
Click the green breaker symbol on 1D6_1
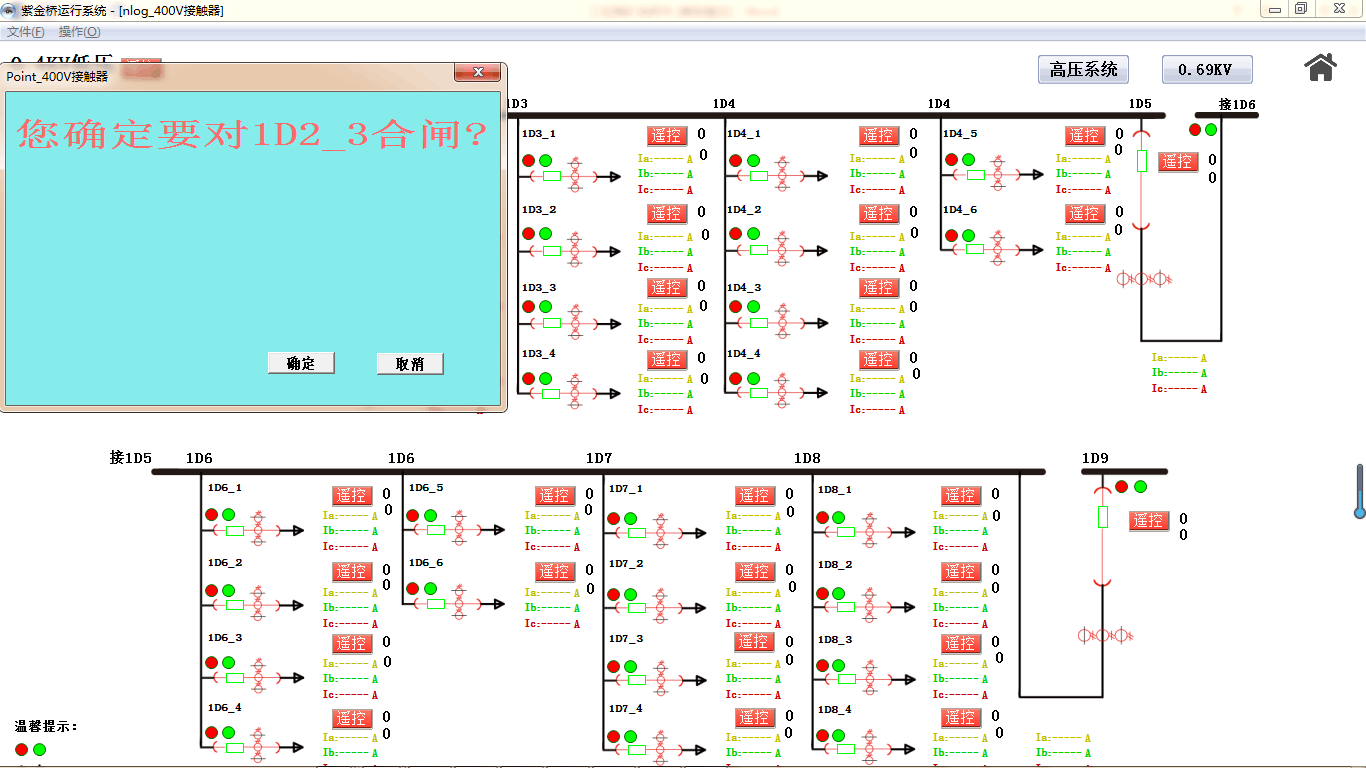(235, 531)
